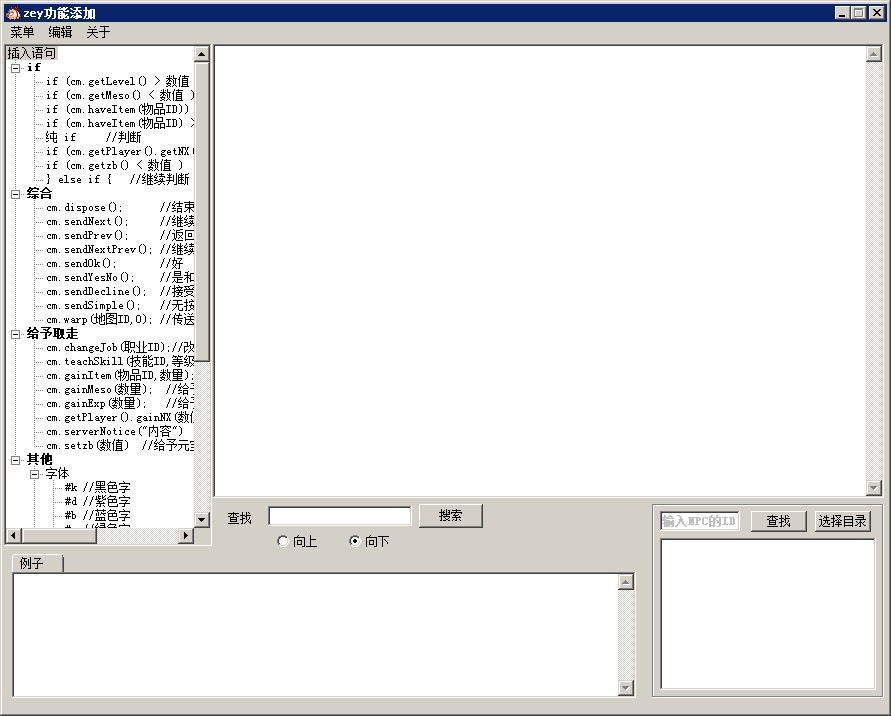
Task: Click the 字体 tree label
Action: pos(57,474)
